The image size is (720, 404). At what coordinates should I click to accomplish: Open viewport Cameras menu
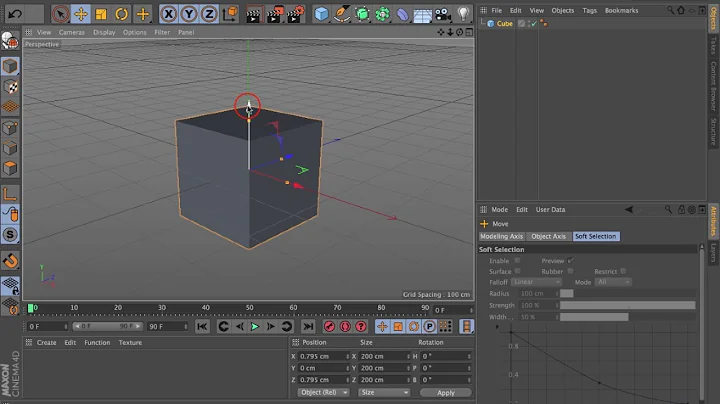(x=72, y=32)
